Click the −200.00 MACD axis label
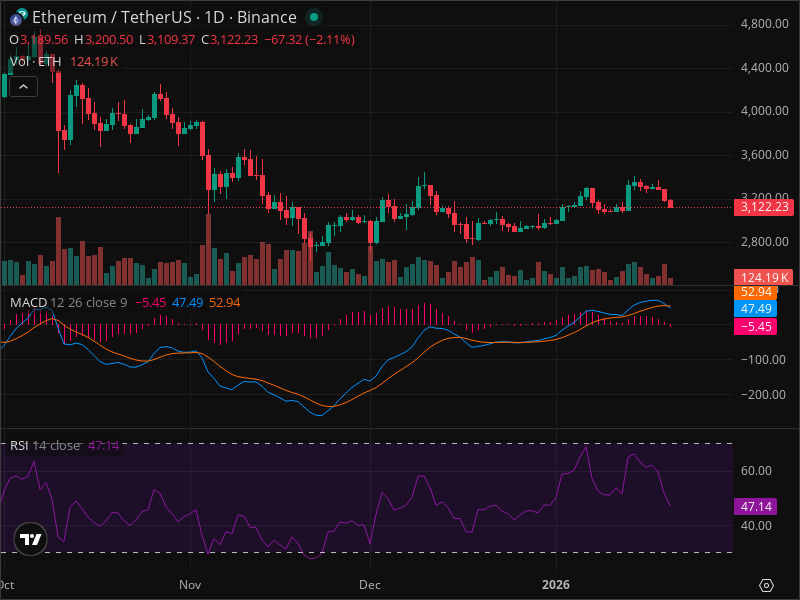800x600 pixels. tap(763, 394)
